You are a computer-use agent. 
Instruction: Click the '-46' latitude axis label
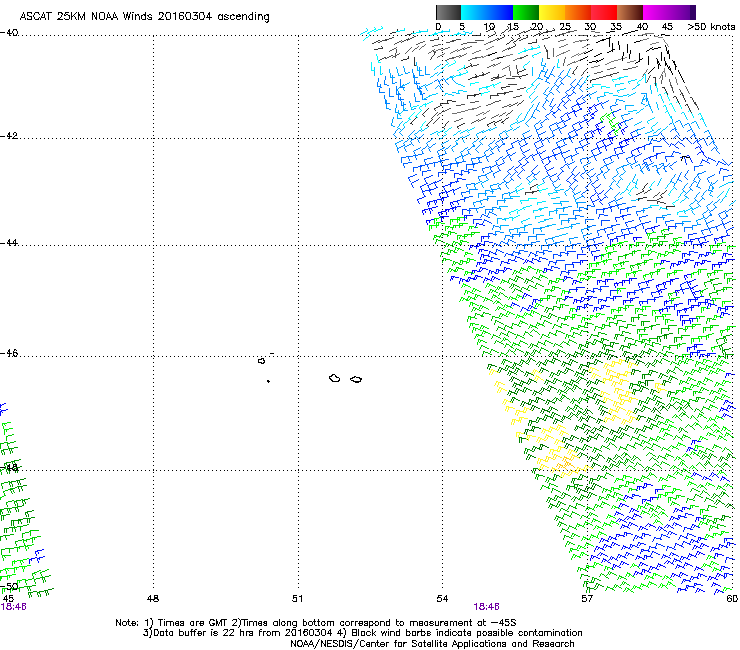point(9,354)
